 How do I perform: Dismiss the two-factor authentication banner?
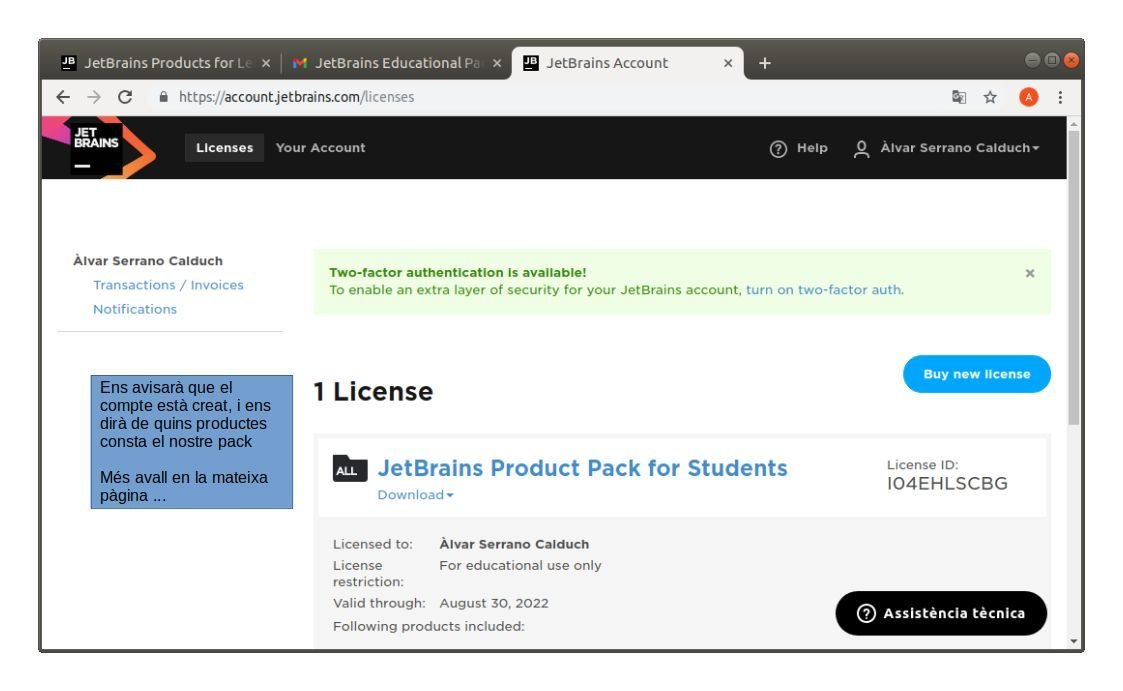pos(1030,273)
